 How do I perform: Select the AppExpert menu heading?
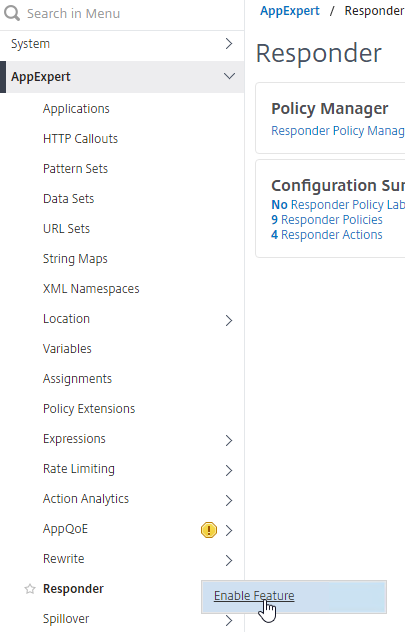[41, 77]
